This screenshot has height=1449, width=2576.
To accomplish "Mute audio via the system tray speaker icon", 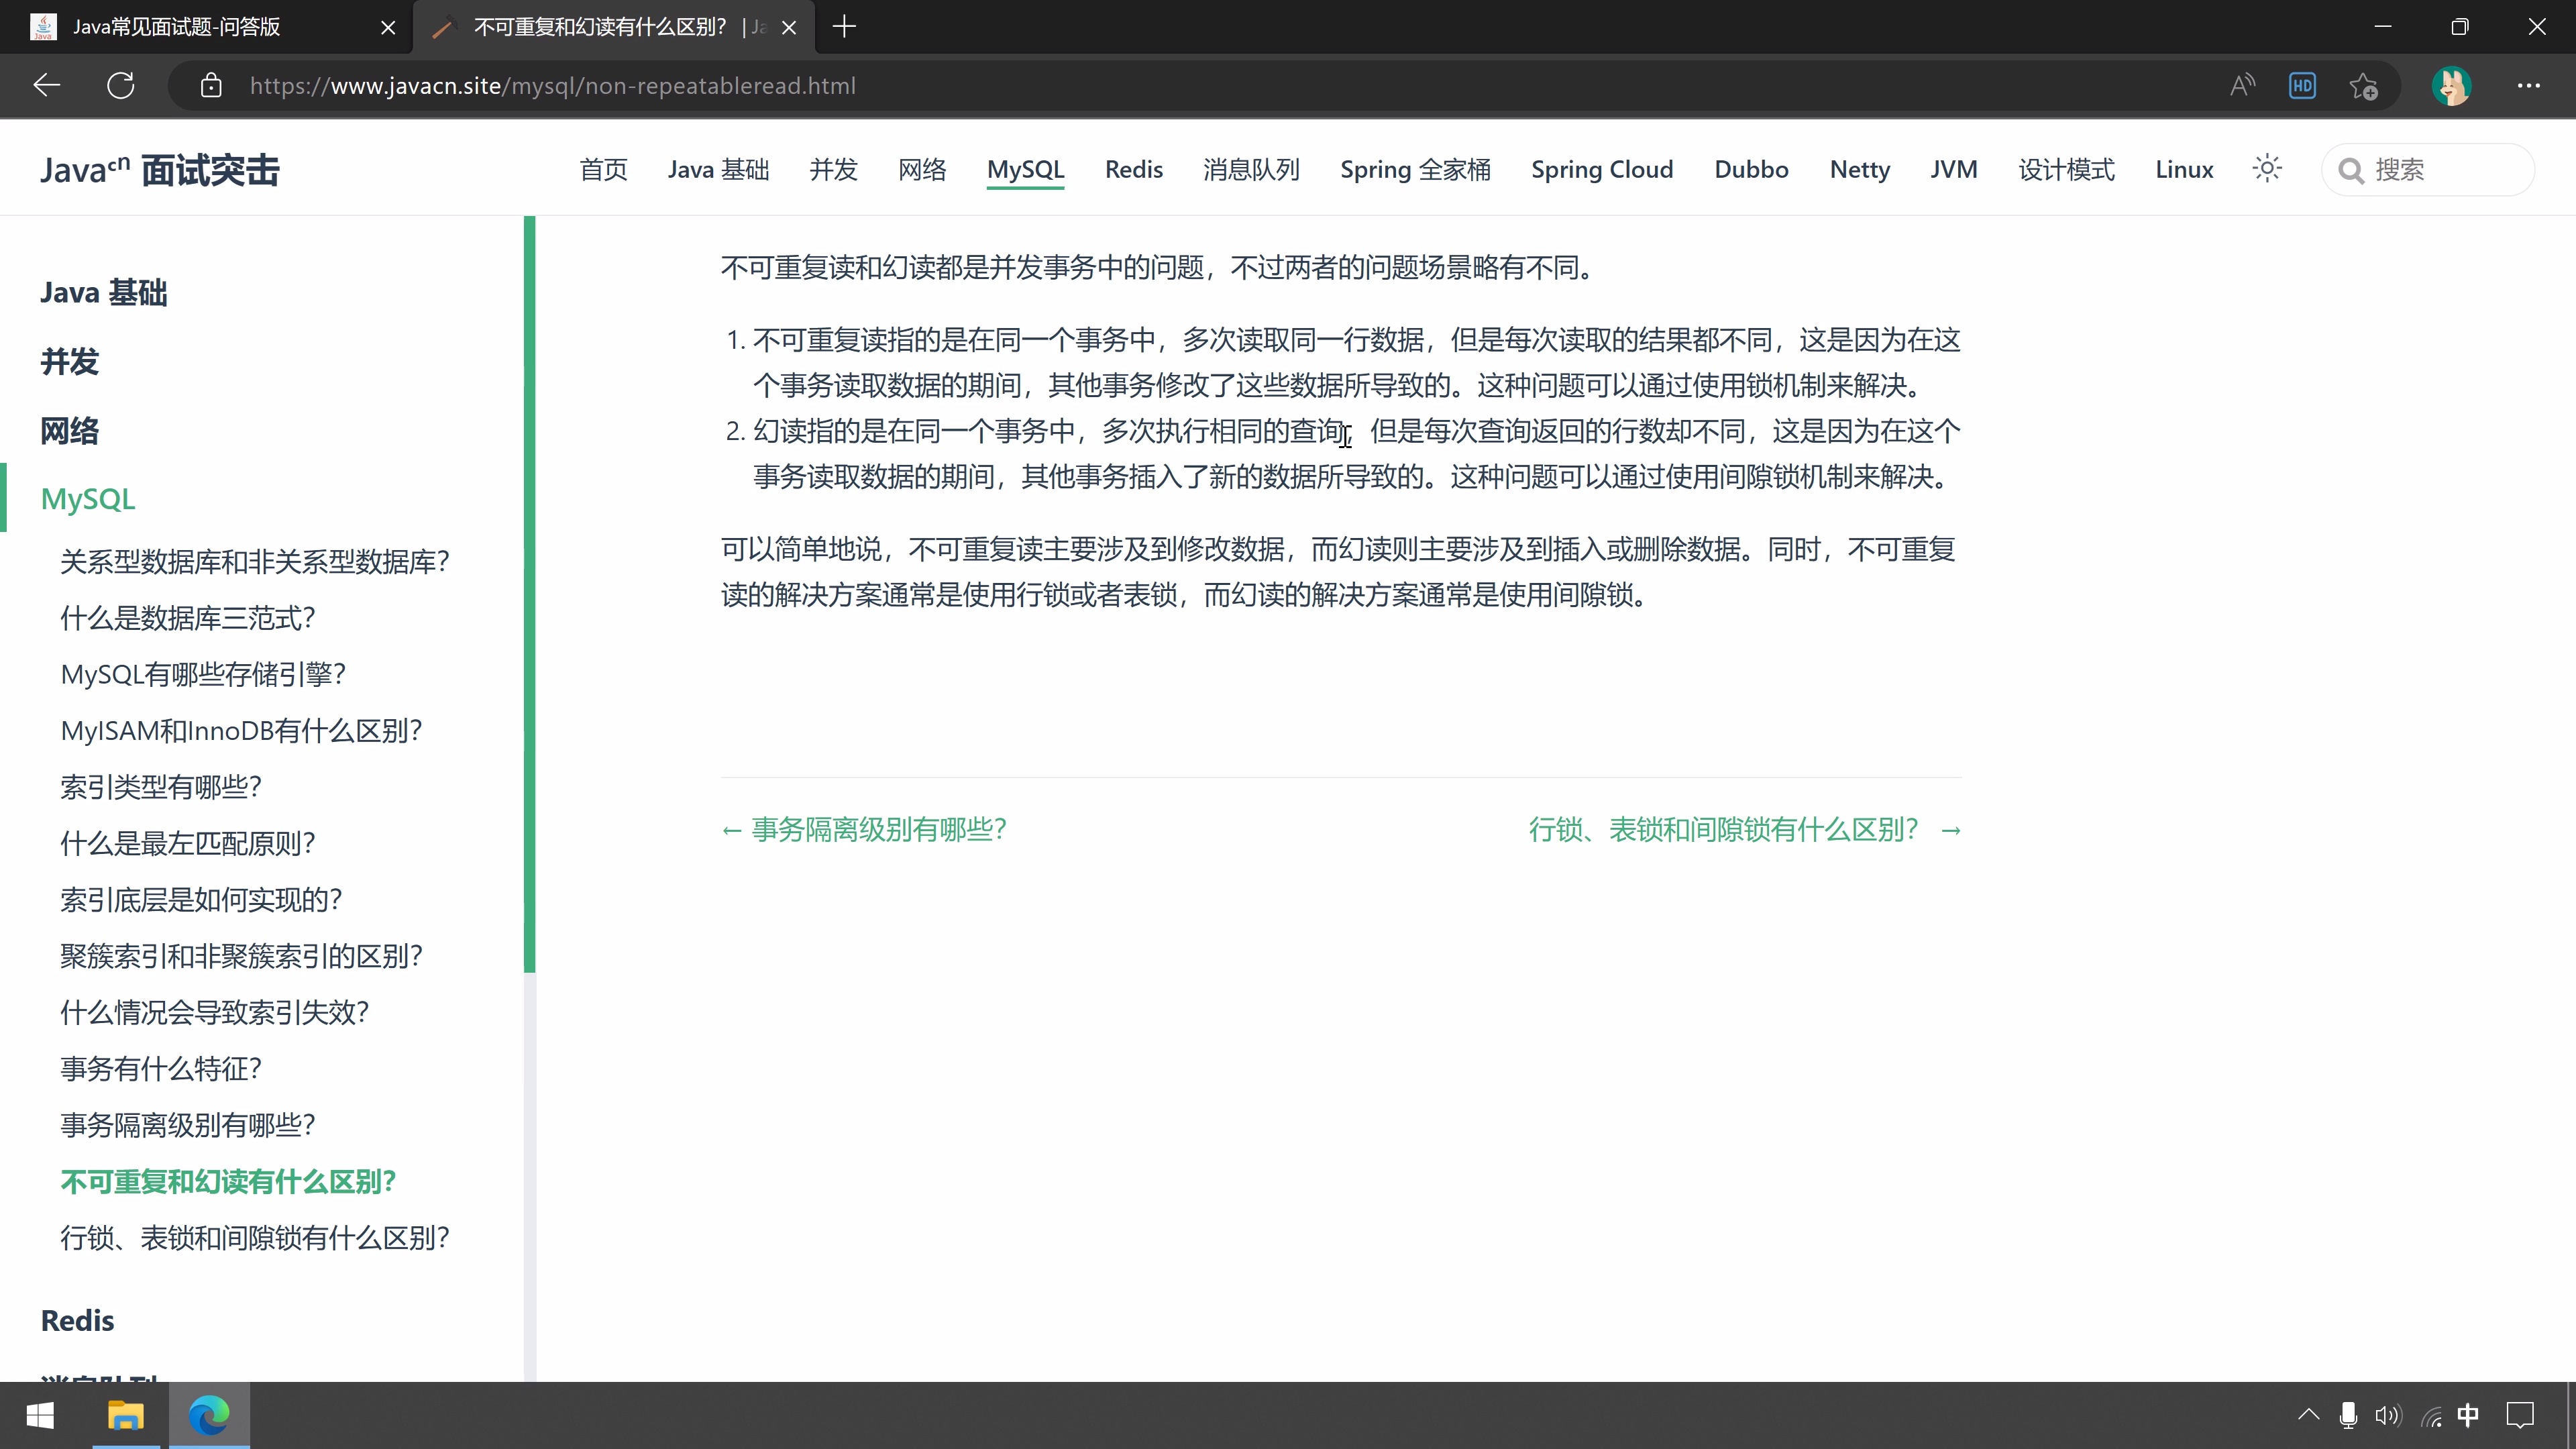I will [x=2388, y=1415].
